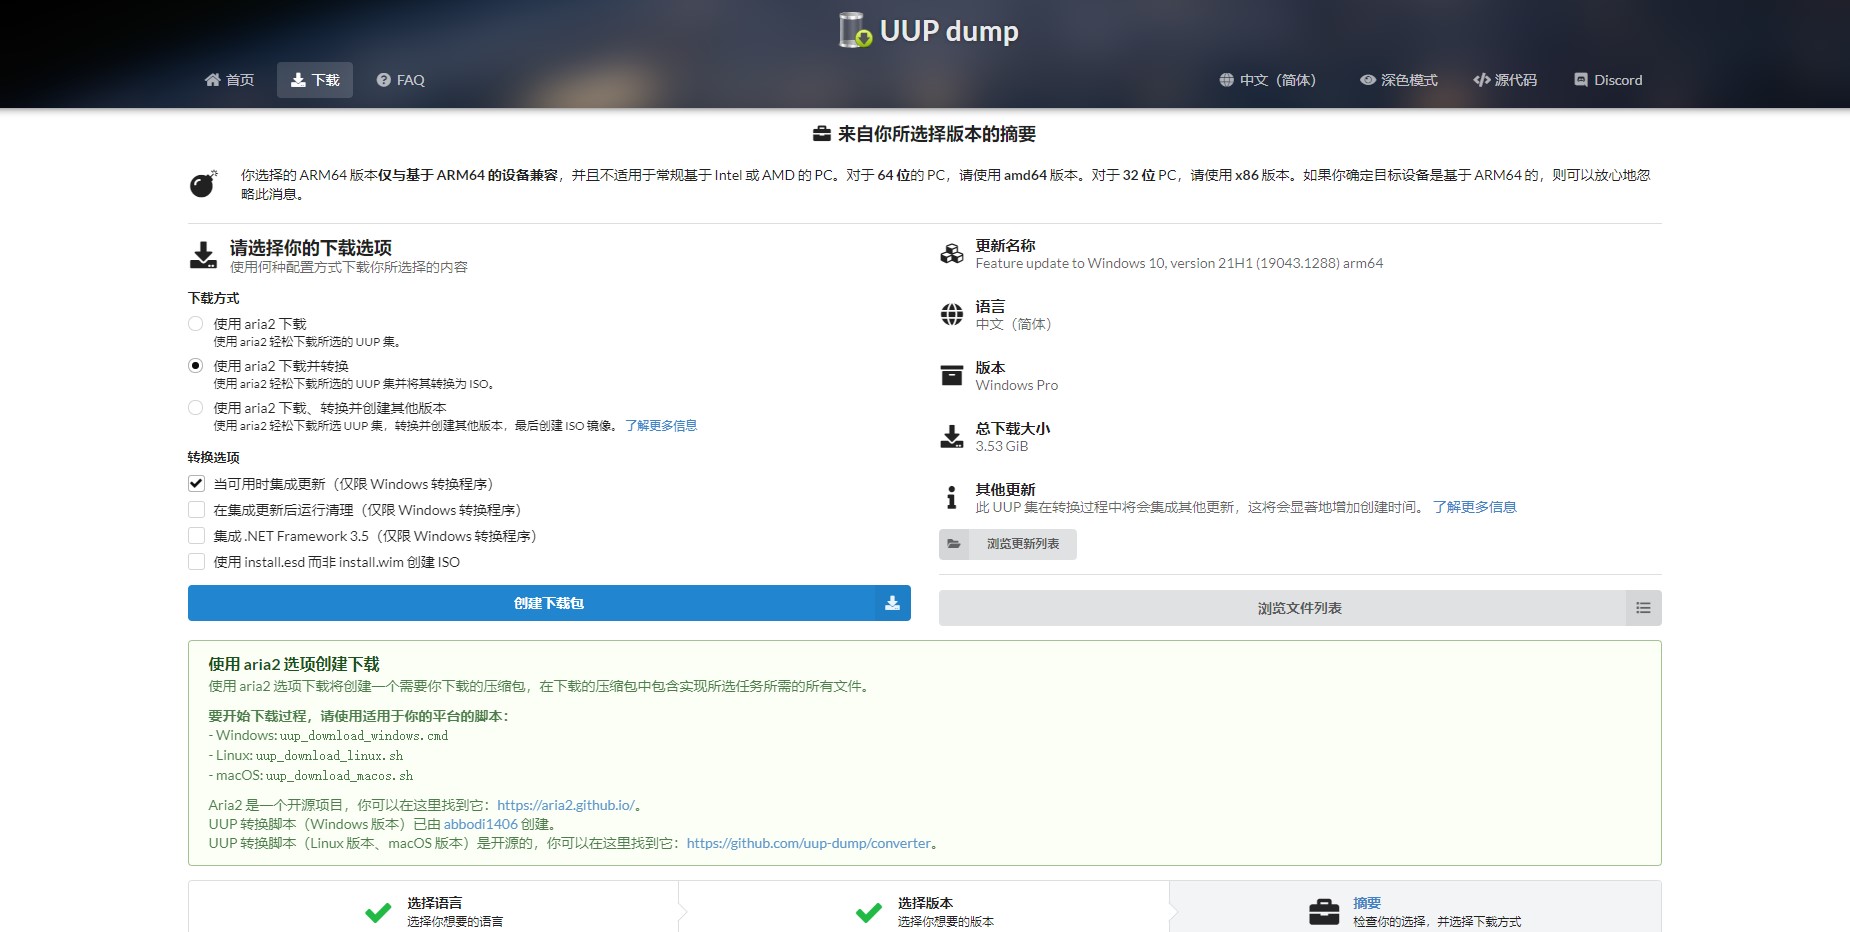Click the question-mark icon in FAQ
The image size is (1850, 932).
tap(384, 80)
